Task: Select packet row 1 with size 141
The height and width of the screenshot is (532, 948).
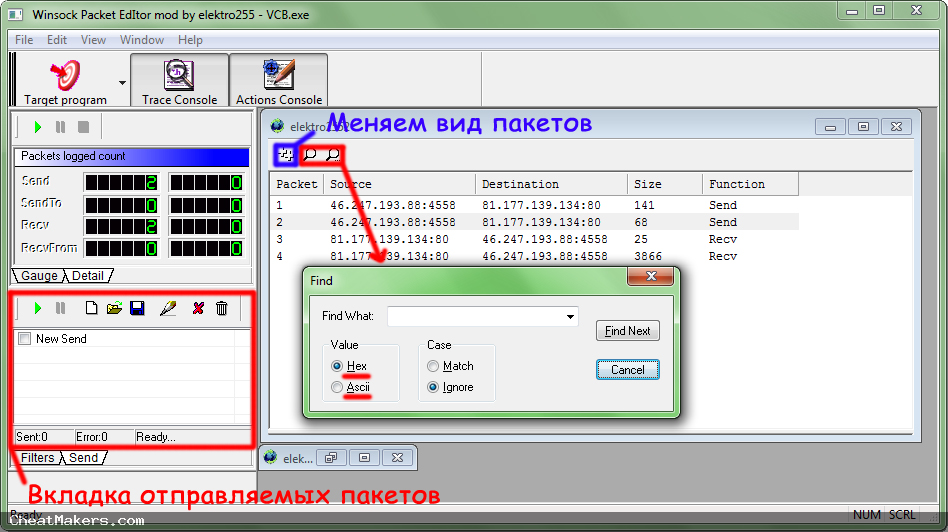Action: (x=534, y=205)
